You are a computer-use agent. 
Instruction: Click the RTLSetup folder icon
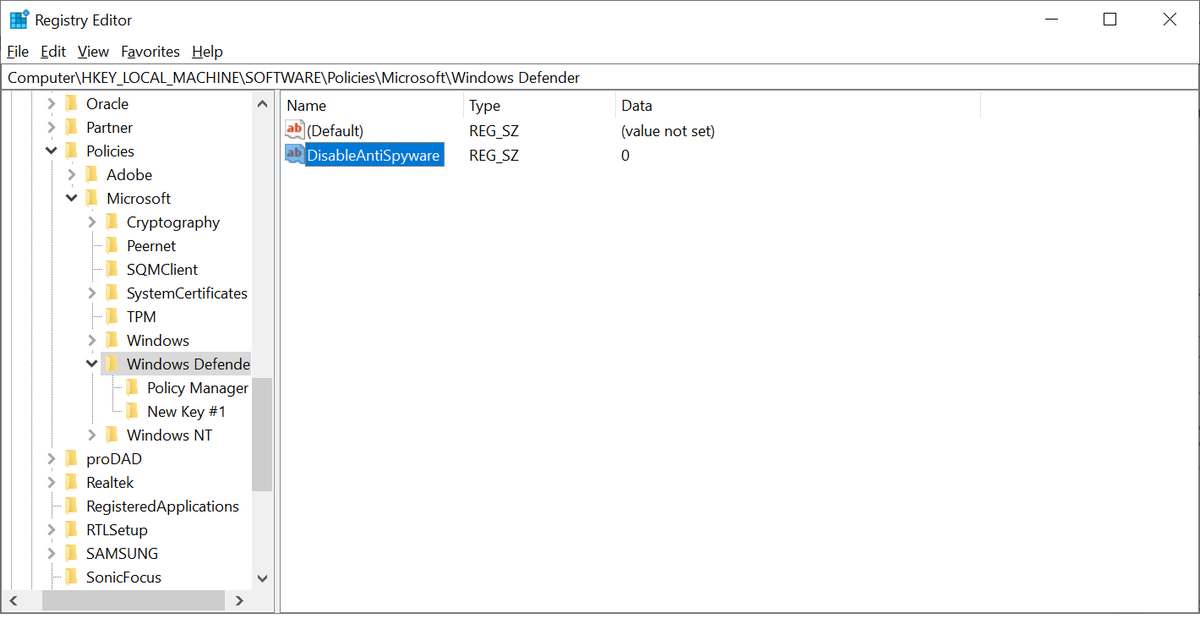71,529
